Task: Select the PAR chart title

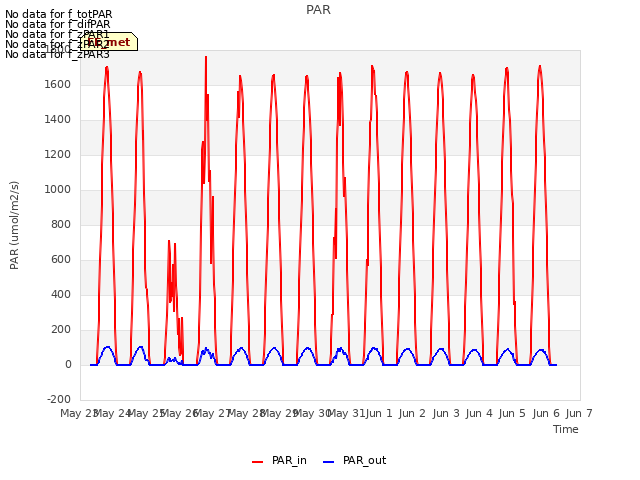Action: (x=318, y=10)
